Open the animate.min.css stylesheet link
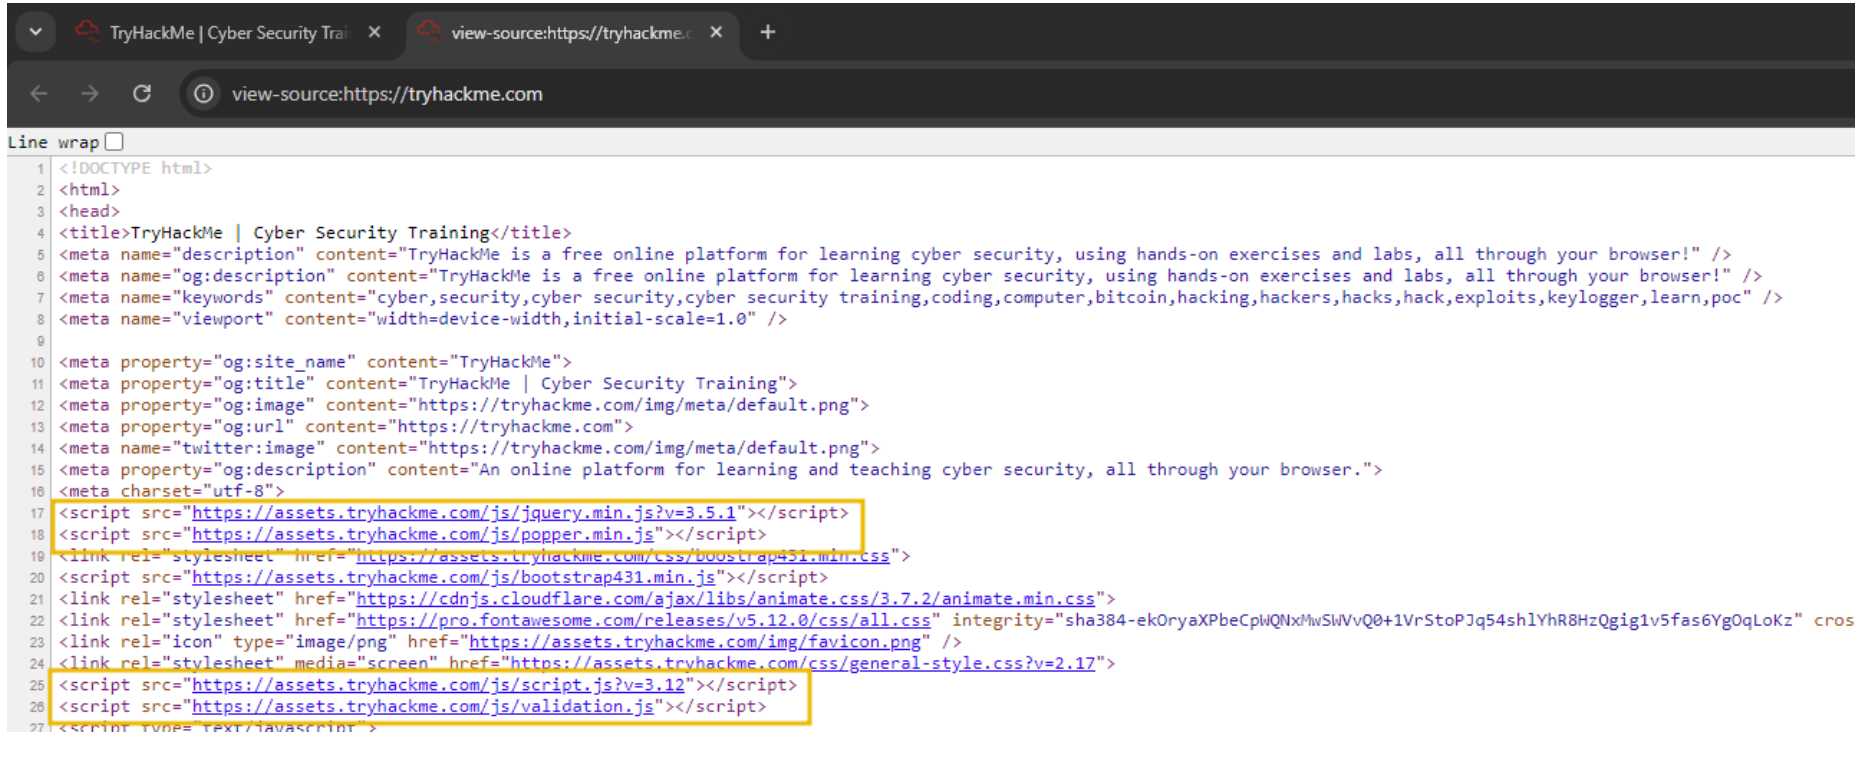The width and height of the screenshot is (1864, 766). [726, 599]
